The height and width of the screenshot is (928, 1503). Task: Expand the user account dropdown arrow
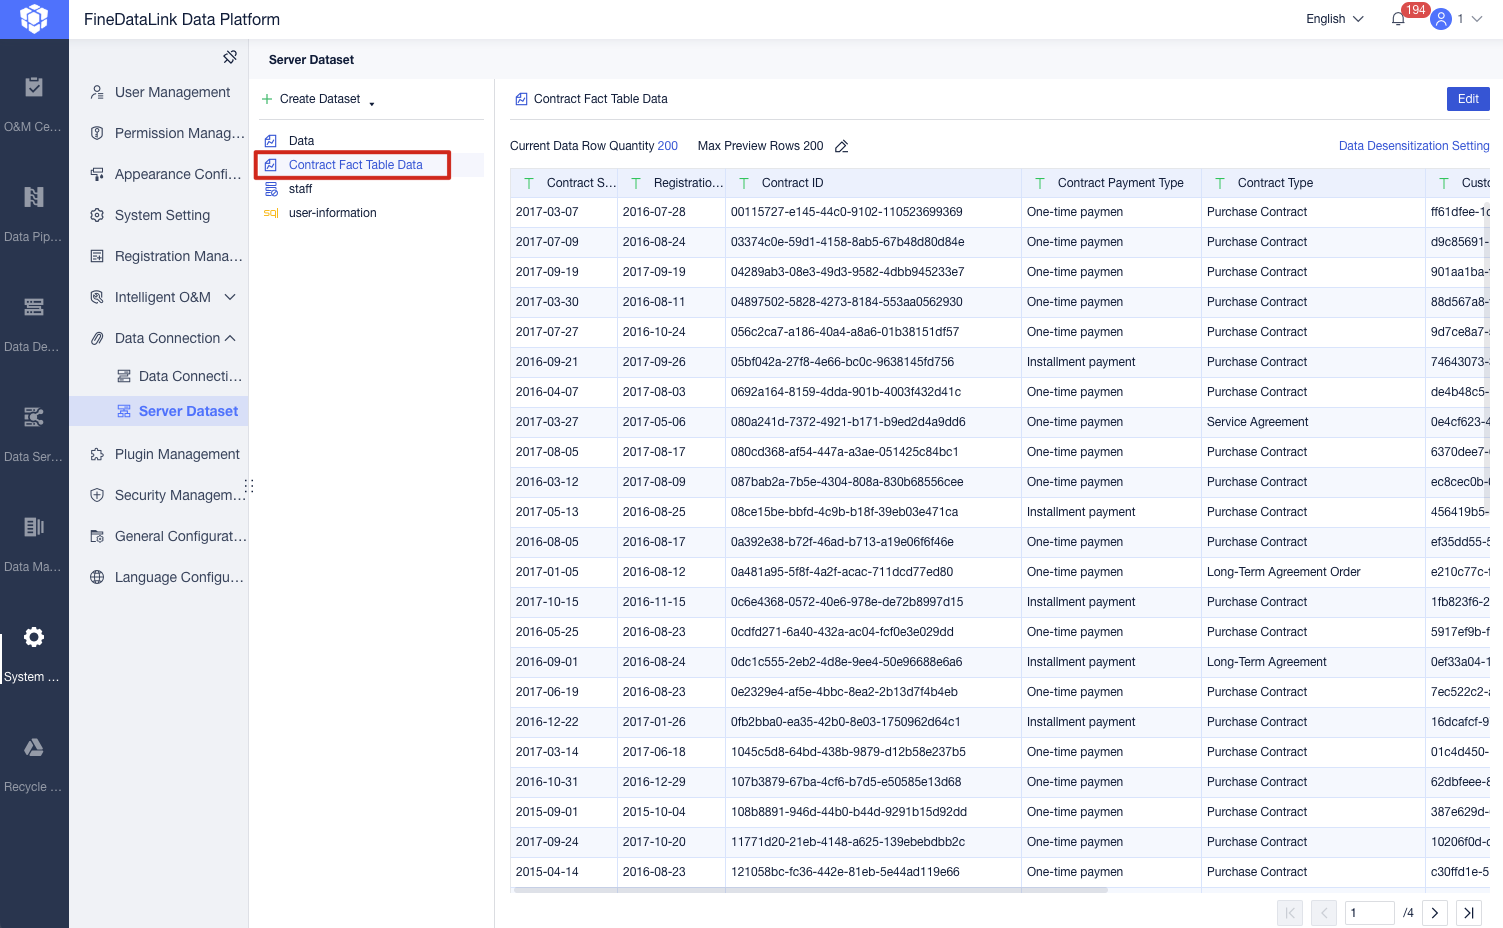pos(1477,19)
